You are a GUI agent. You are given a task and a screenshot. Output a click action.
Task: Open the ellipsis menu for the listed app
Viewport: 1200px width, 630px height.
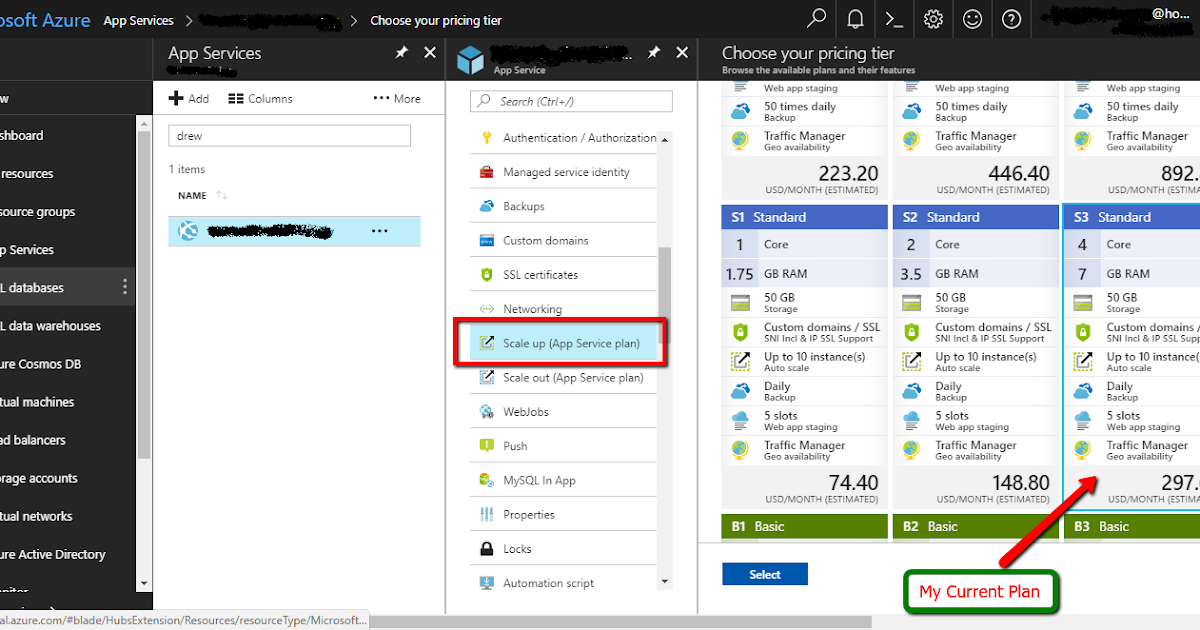point(380,231)
